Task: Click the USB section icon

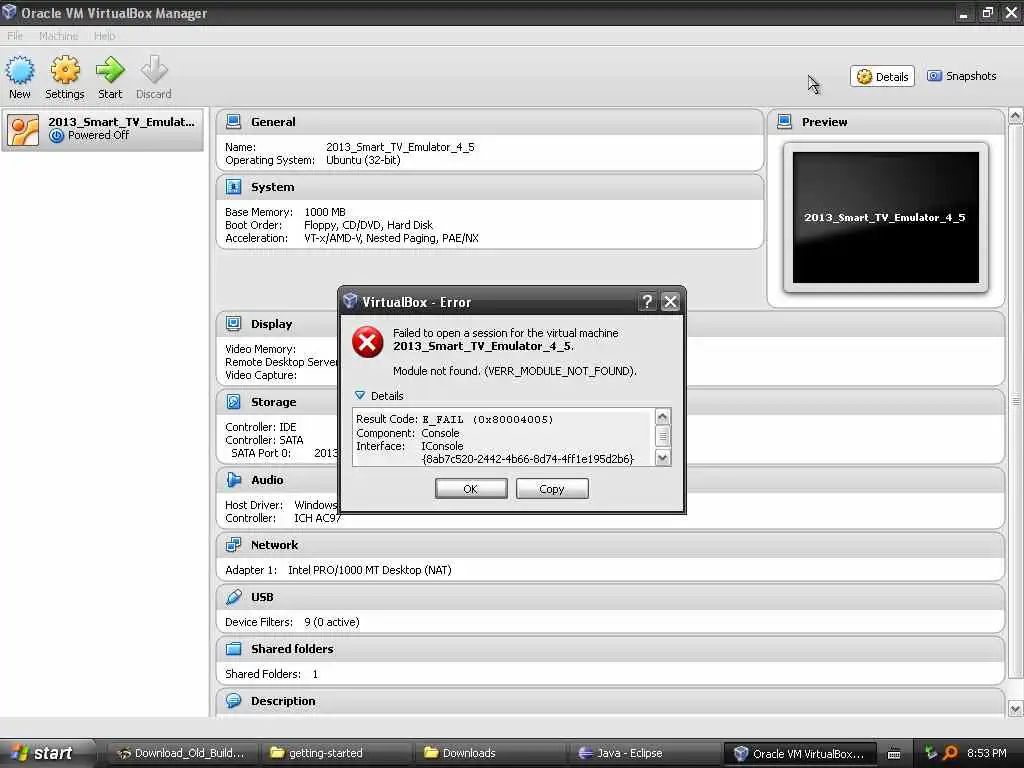Action: point(233,597)
